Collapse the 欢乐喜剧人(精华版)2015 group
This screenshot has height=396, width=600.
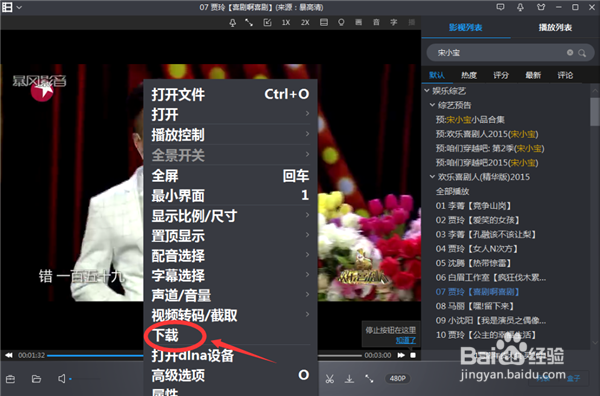tap(432, 177)
